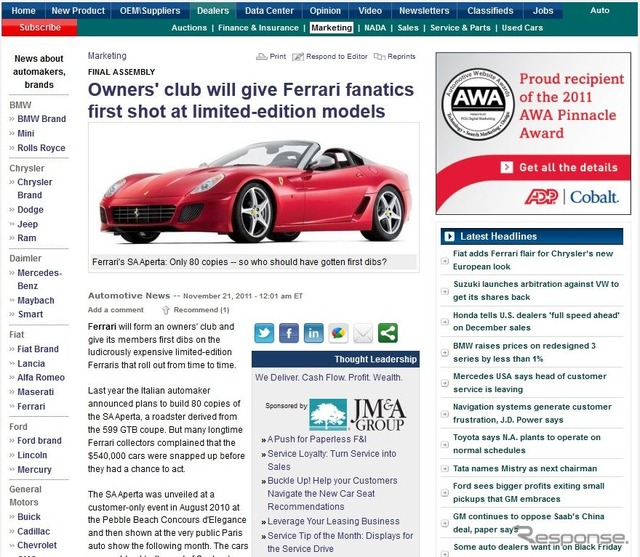Image resolution: width=640 pixels, height=557 pixels.
Task: Switch to the OEM\Suppliers tab
Action: click(x=150, y=11)
